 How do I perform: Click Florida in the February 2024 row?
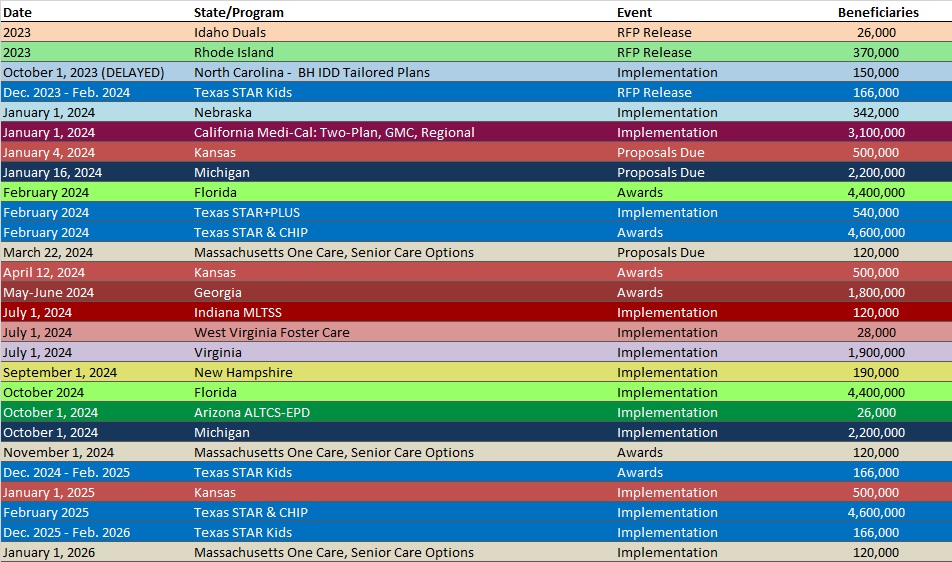(x=215, y=192)
